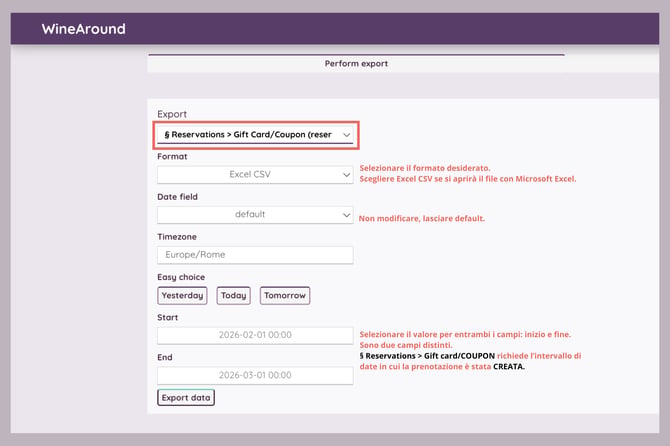The width and height of the screenshot is (670, 446).
Task: Click the 'Non modificare, lasciare default.' note
Action: click(x=422, y=219)
